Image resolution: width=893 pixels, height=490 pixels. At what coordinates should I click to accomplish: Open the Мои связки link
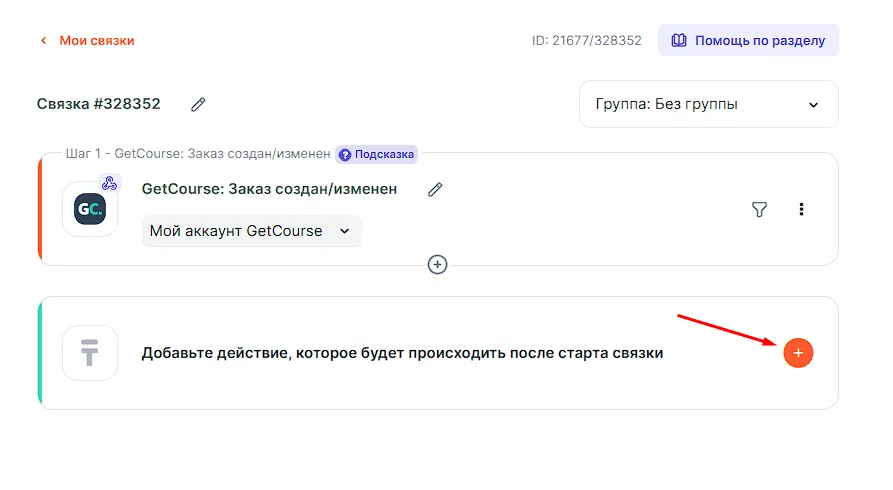[x=96, y=41]
